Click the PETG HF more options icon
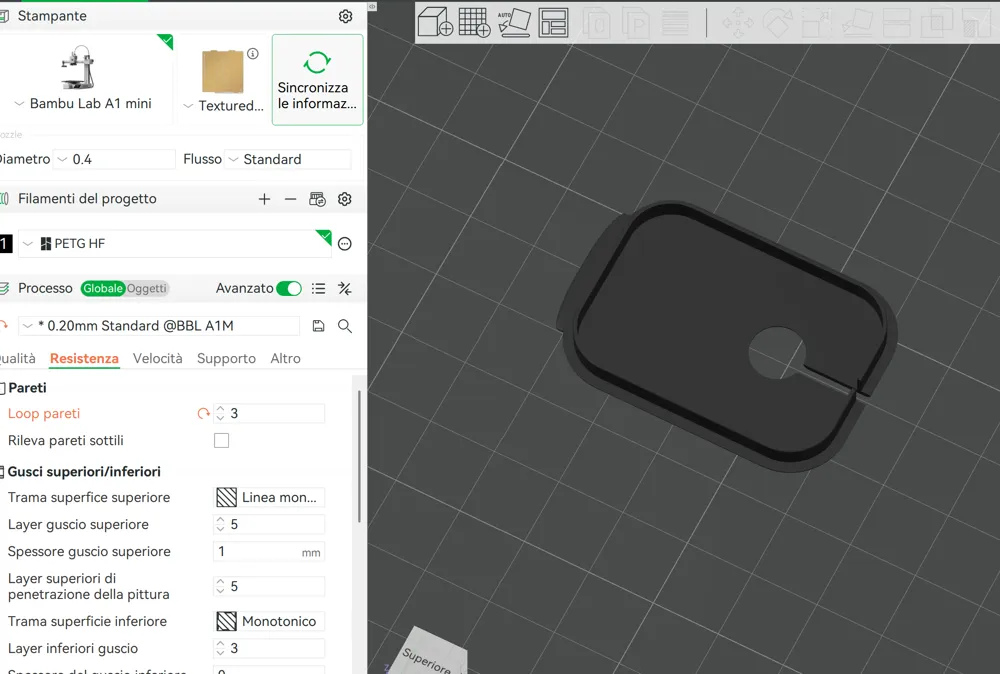Image resolution: width=1000 pixels, height=674 pixels. click(x=344, y=244)
